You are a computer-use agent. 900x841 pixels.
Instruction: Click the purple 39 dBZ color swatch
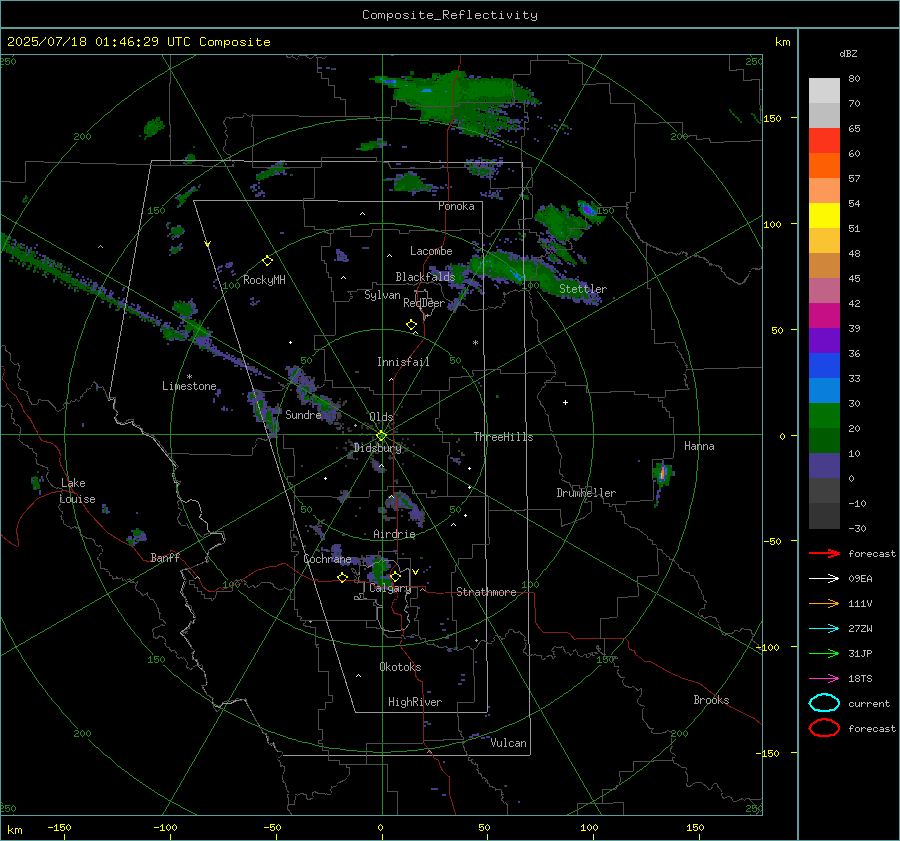click(x=824, y=340)
